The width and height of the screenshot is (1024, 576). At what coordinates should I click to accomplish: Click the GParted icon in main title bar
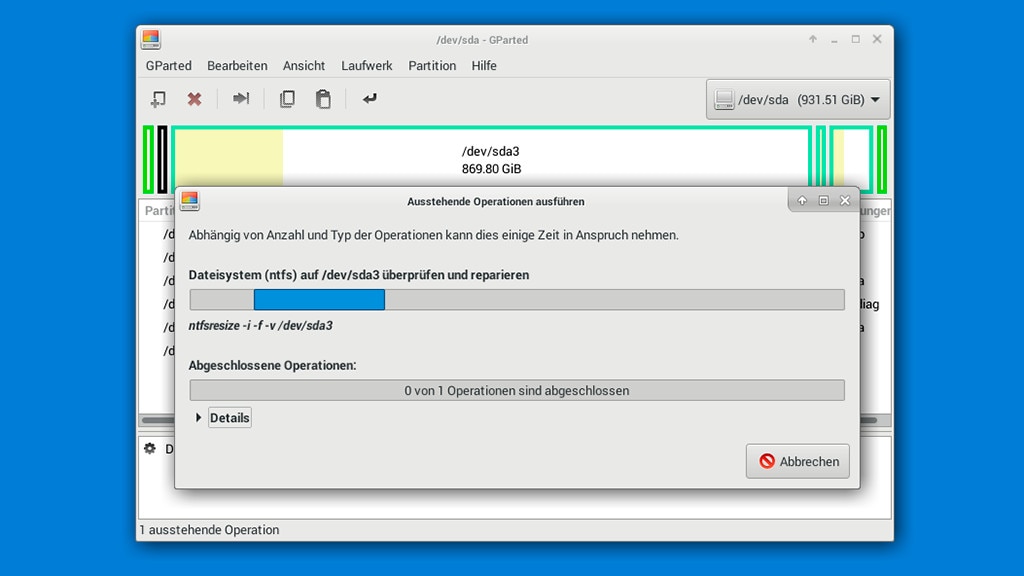pos(151,39)
